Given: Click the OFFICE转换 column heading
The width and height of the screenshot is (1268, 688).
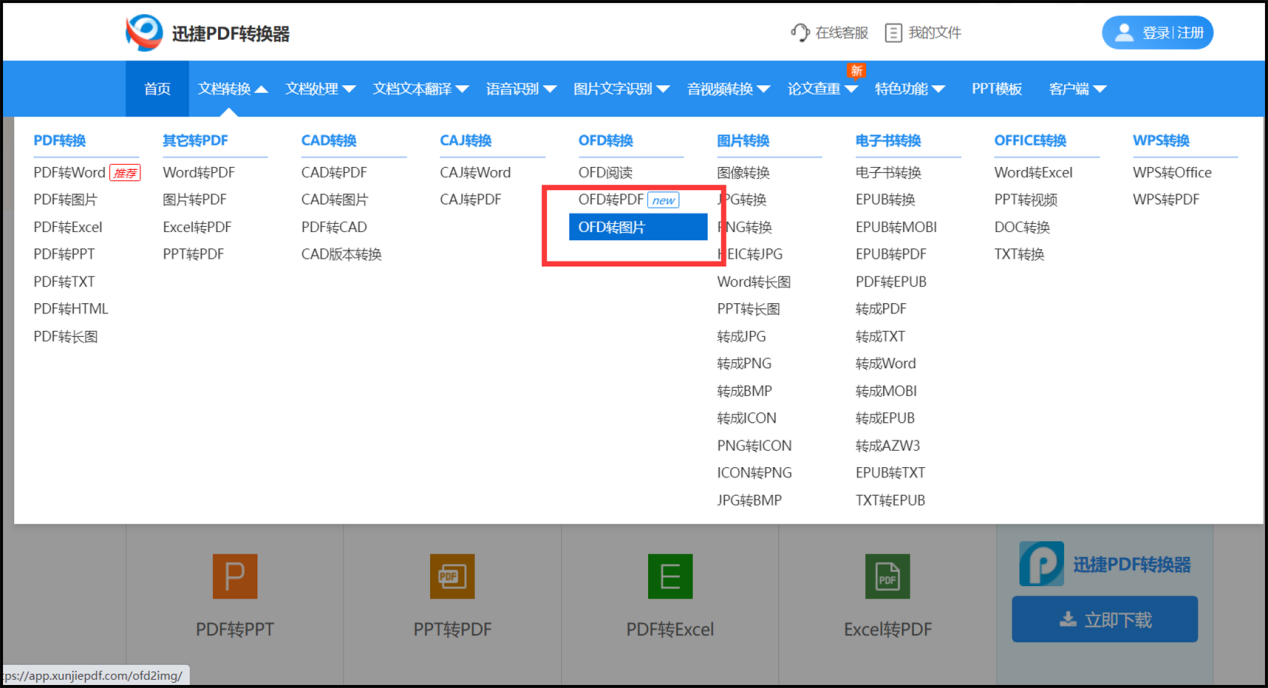Looking at the screenshot, I should pos(1030,140).
